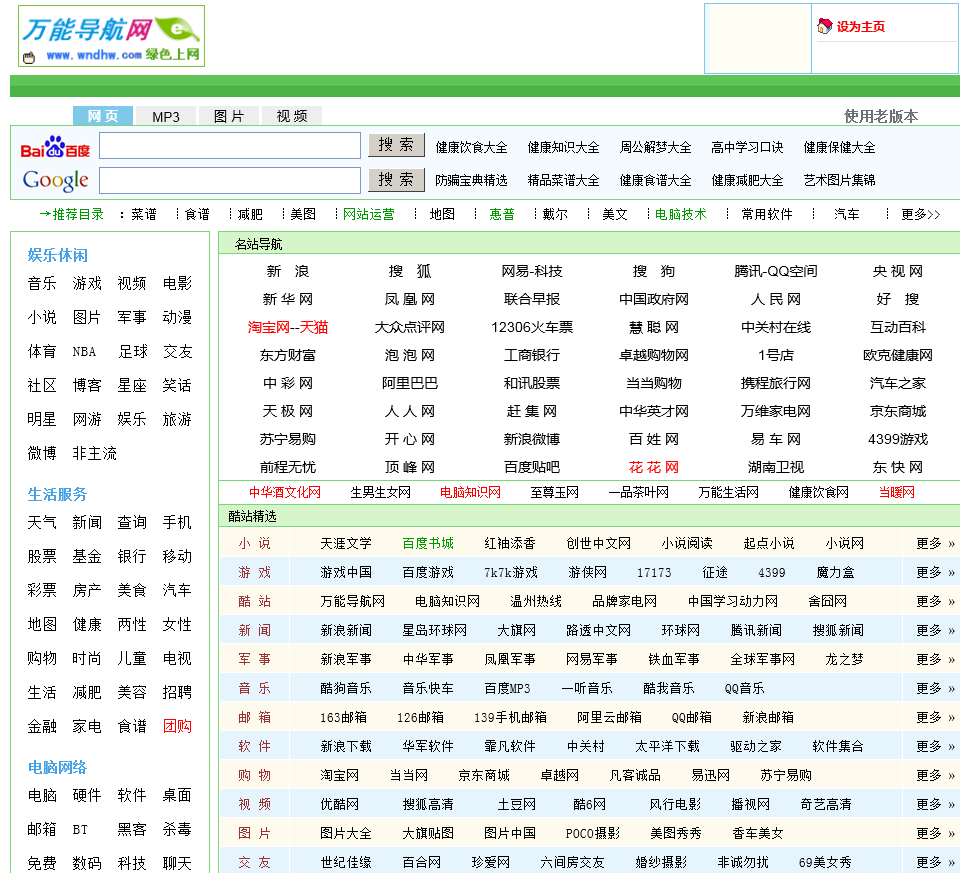Viewport: 960px width, 873px height.
Task: Click the Baidu logo icon
Action: click(55, 148)
